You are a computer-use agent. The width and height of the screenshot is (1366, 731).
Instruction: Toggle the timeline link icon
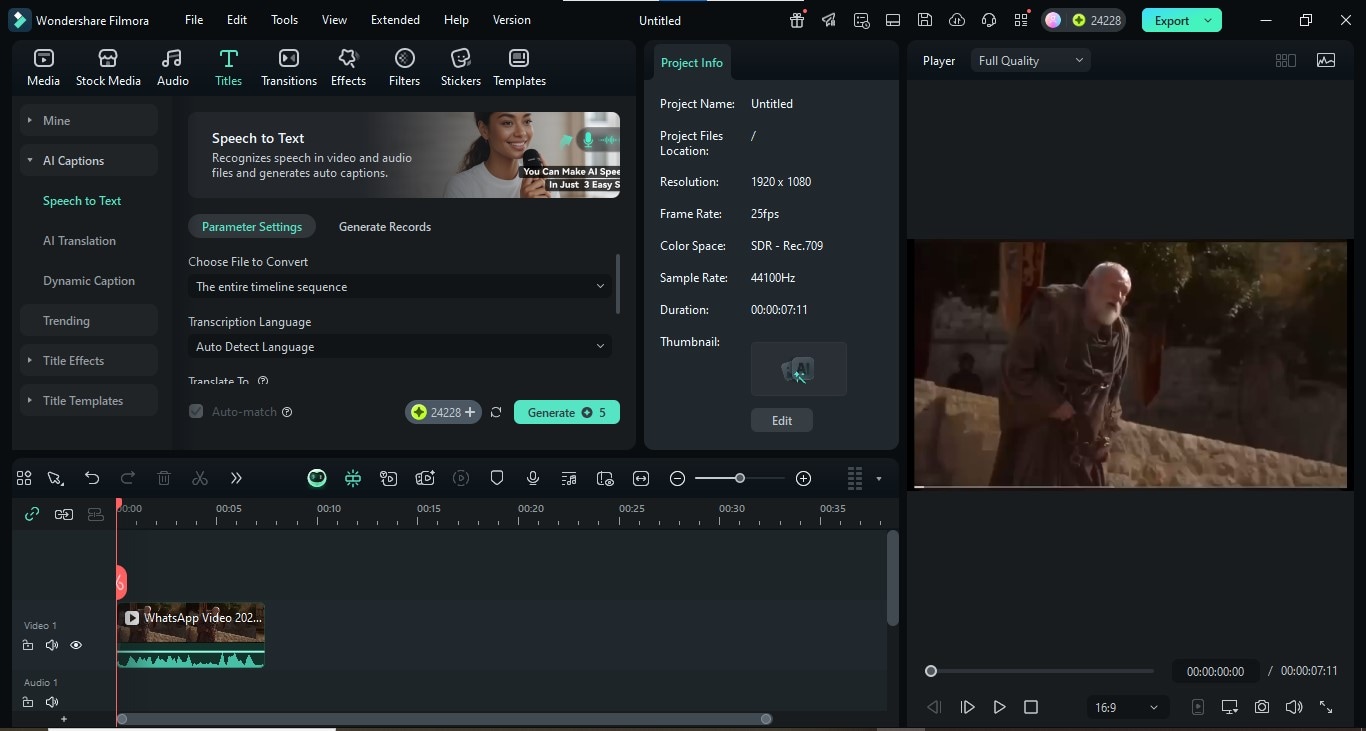click(x=32, y=514)
